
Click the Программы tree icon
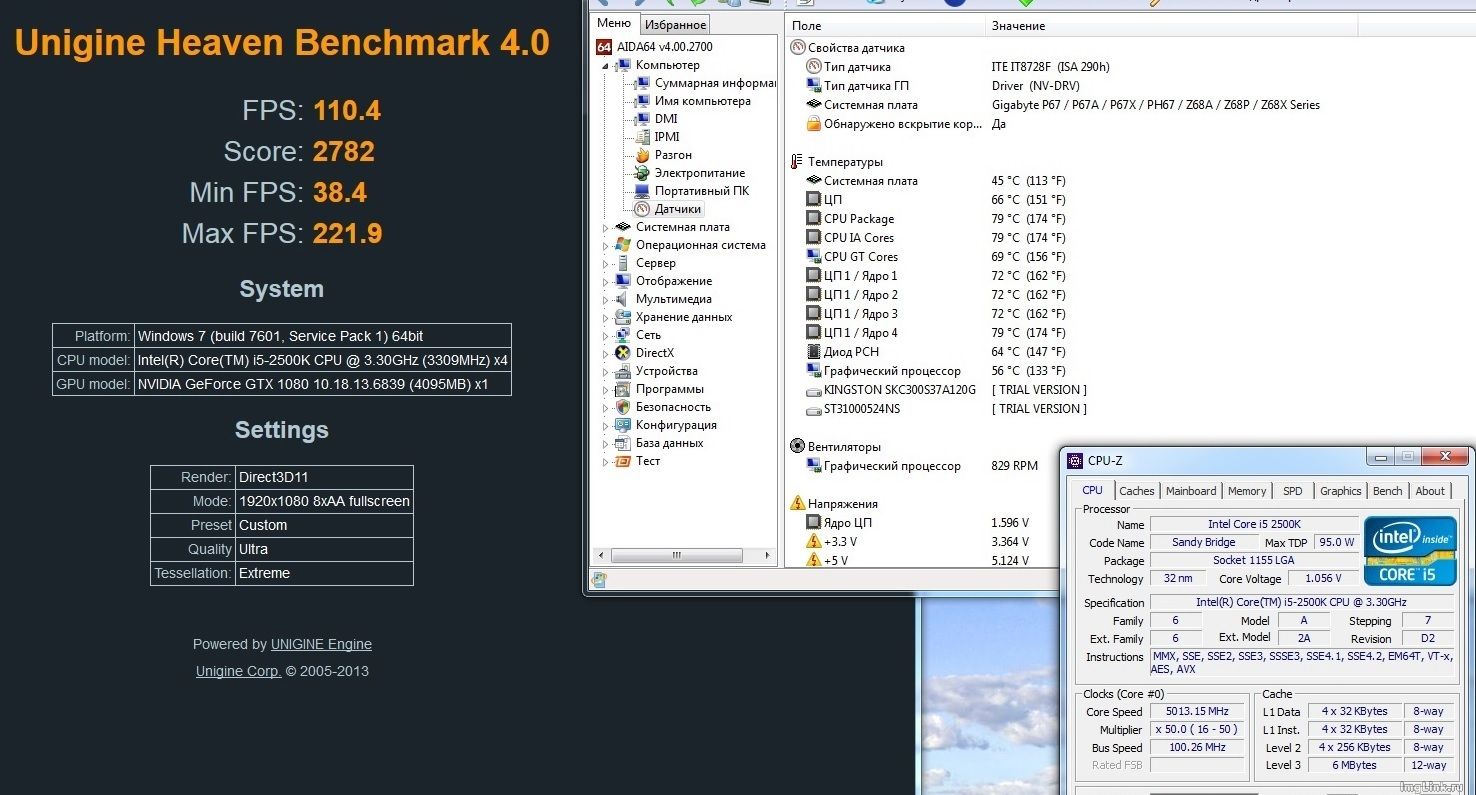tap(624, 389)
